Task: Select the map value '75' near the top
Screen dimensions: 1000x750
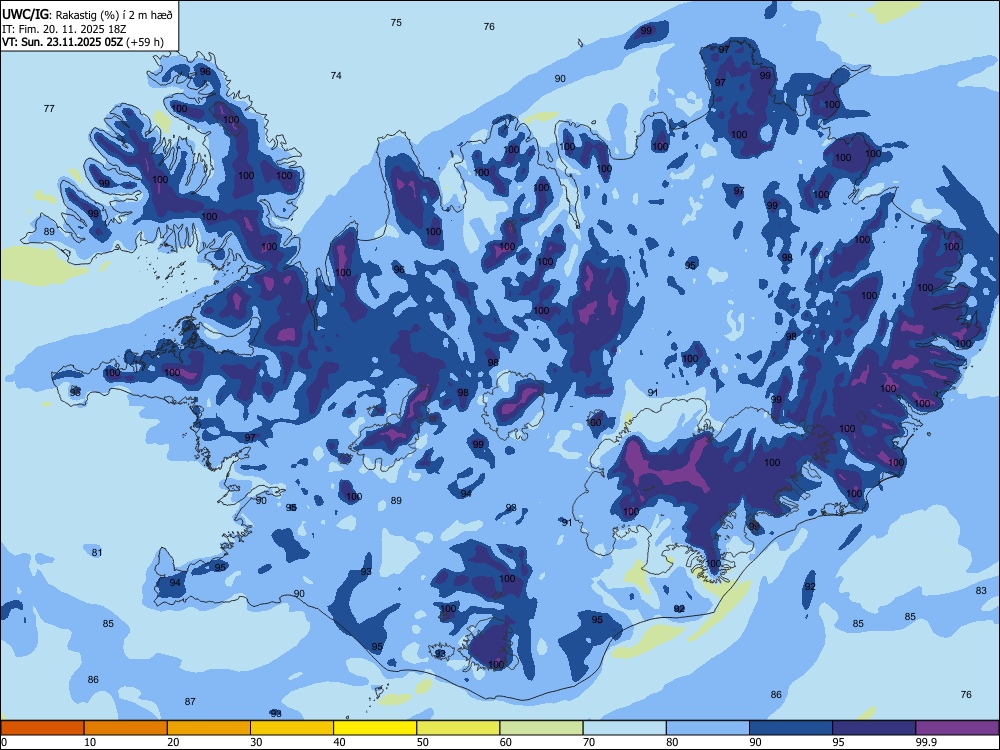Action: point(396,22)
